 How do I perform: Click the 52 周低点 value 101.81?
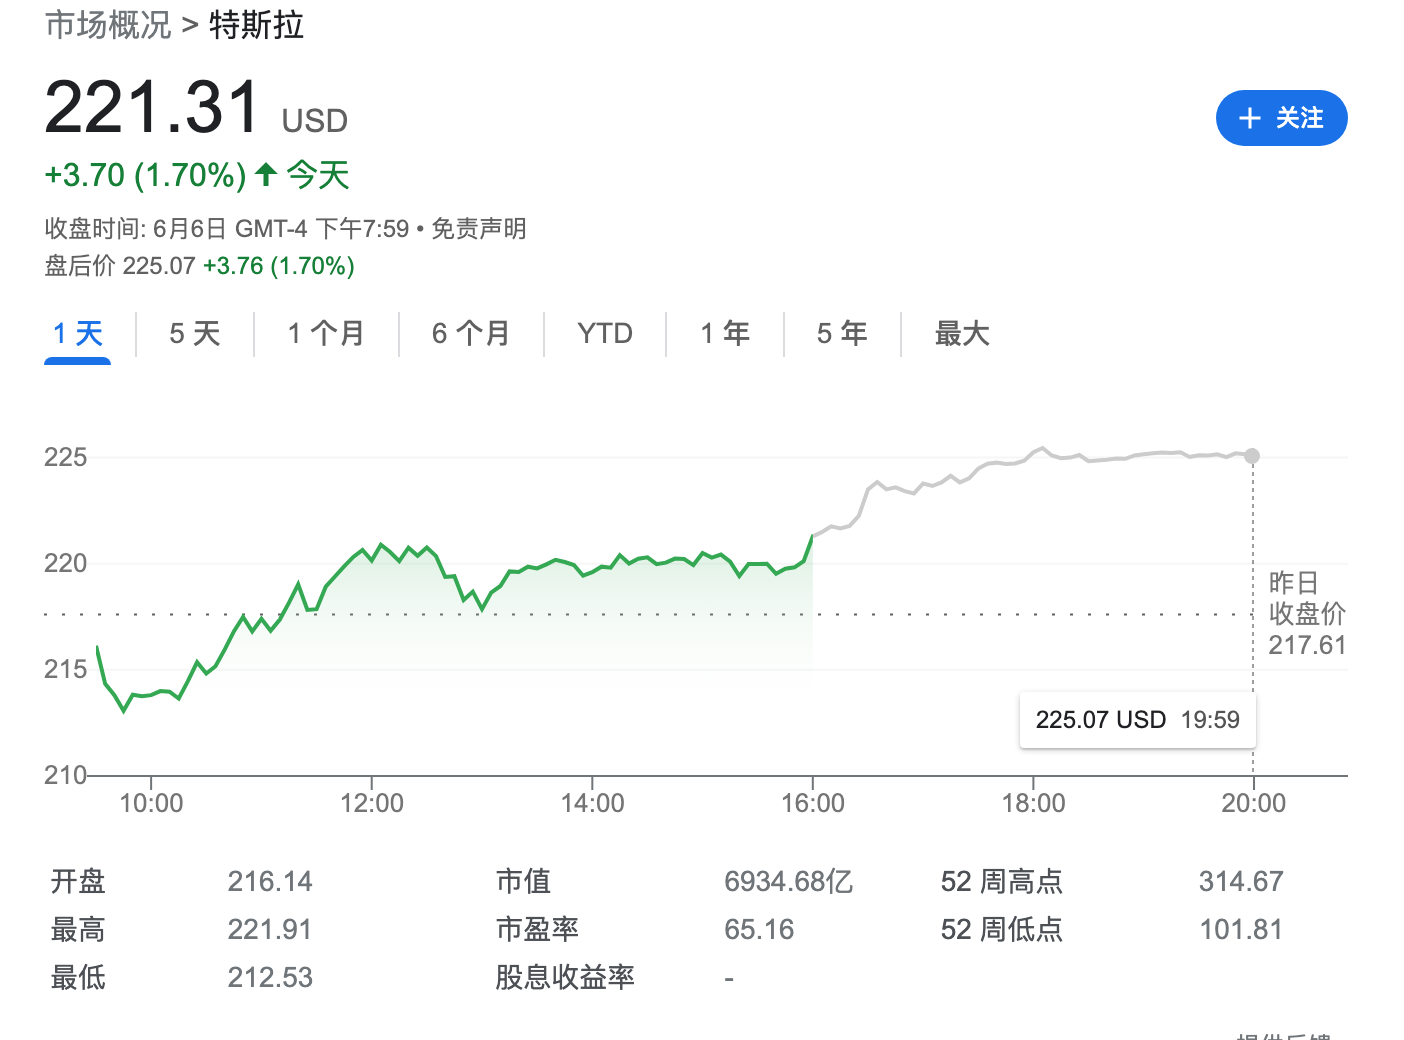pos(1241,930)
